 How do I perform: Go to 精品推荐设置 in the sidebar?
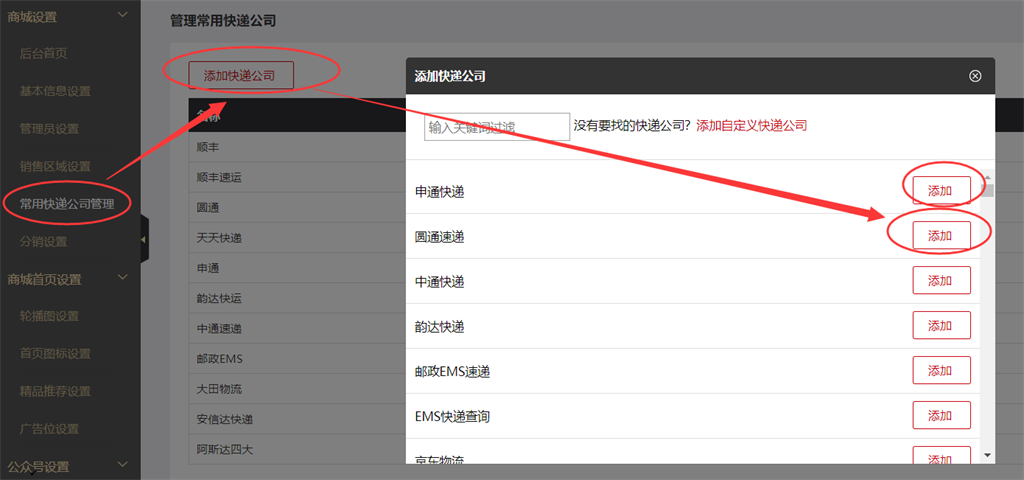(55, 391)
